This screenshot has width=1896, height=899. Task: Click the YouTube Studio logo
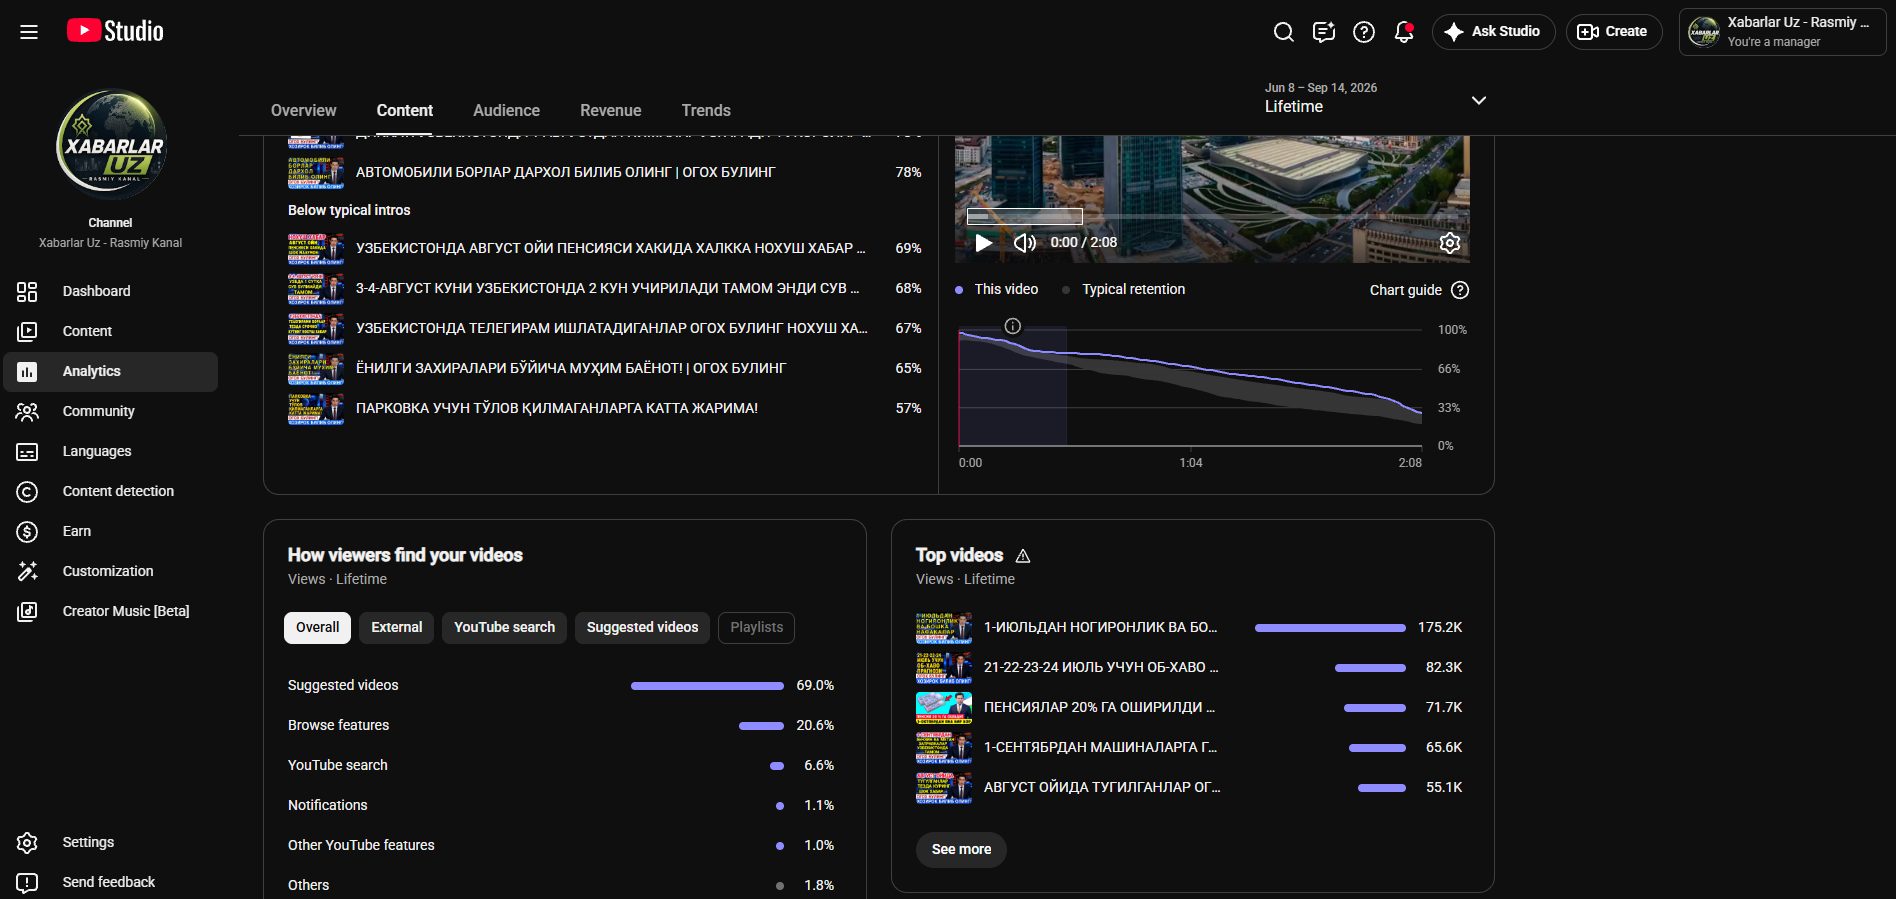click(115, 31)
